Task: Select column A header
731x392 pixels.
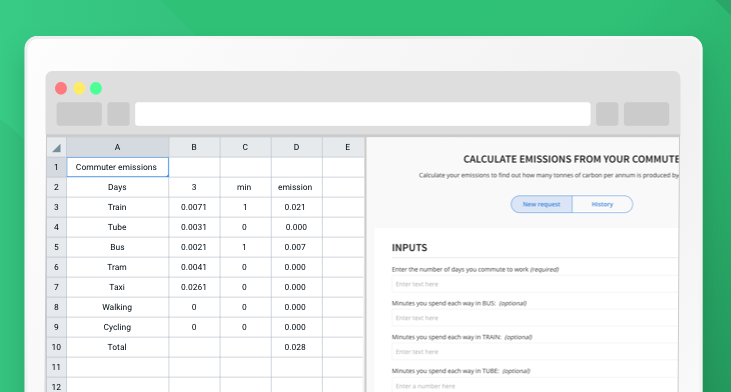Action: (x=117, y=147)
